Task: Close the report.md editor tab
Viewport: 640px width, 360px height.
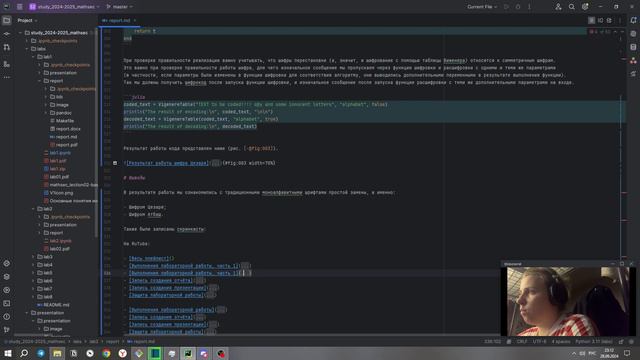Action: 135,20
